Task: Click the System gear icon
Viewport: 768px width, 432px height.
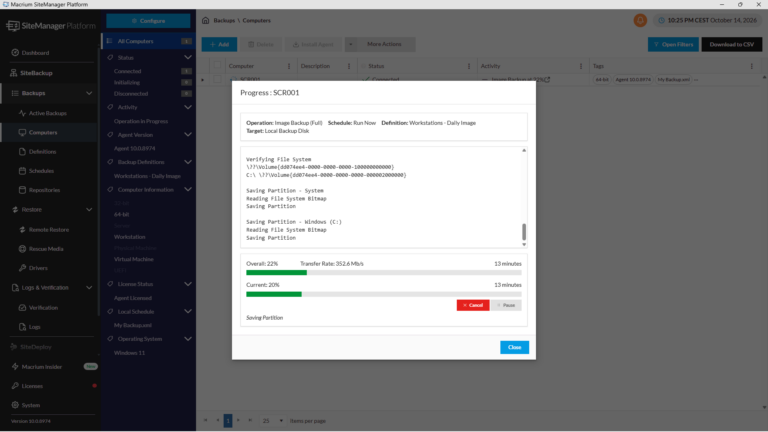Action: (15, 405)
